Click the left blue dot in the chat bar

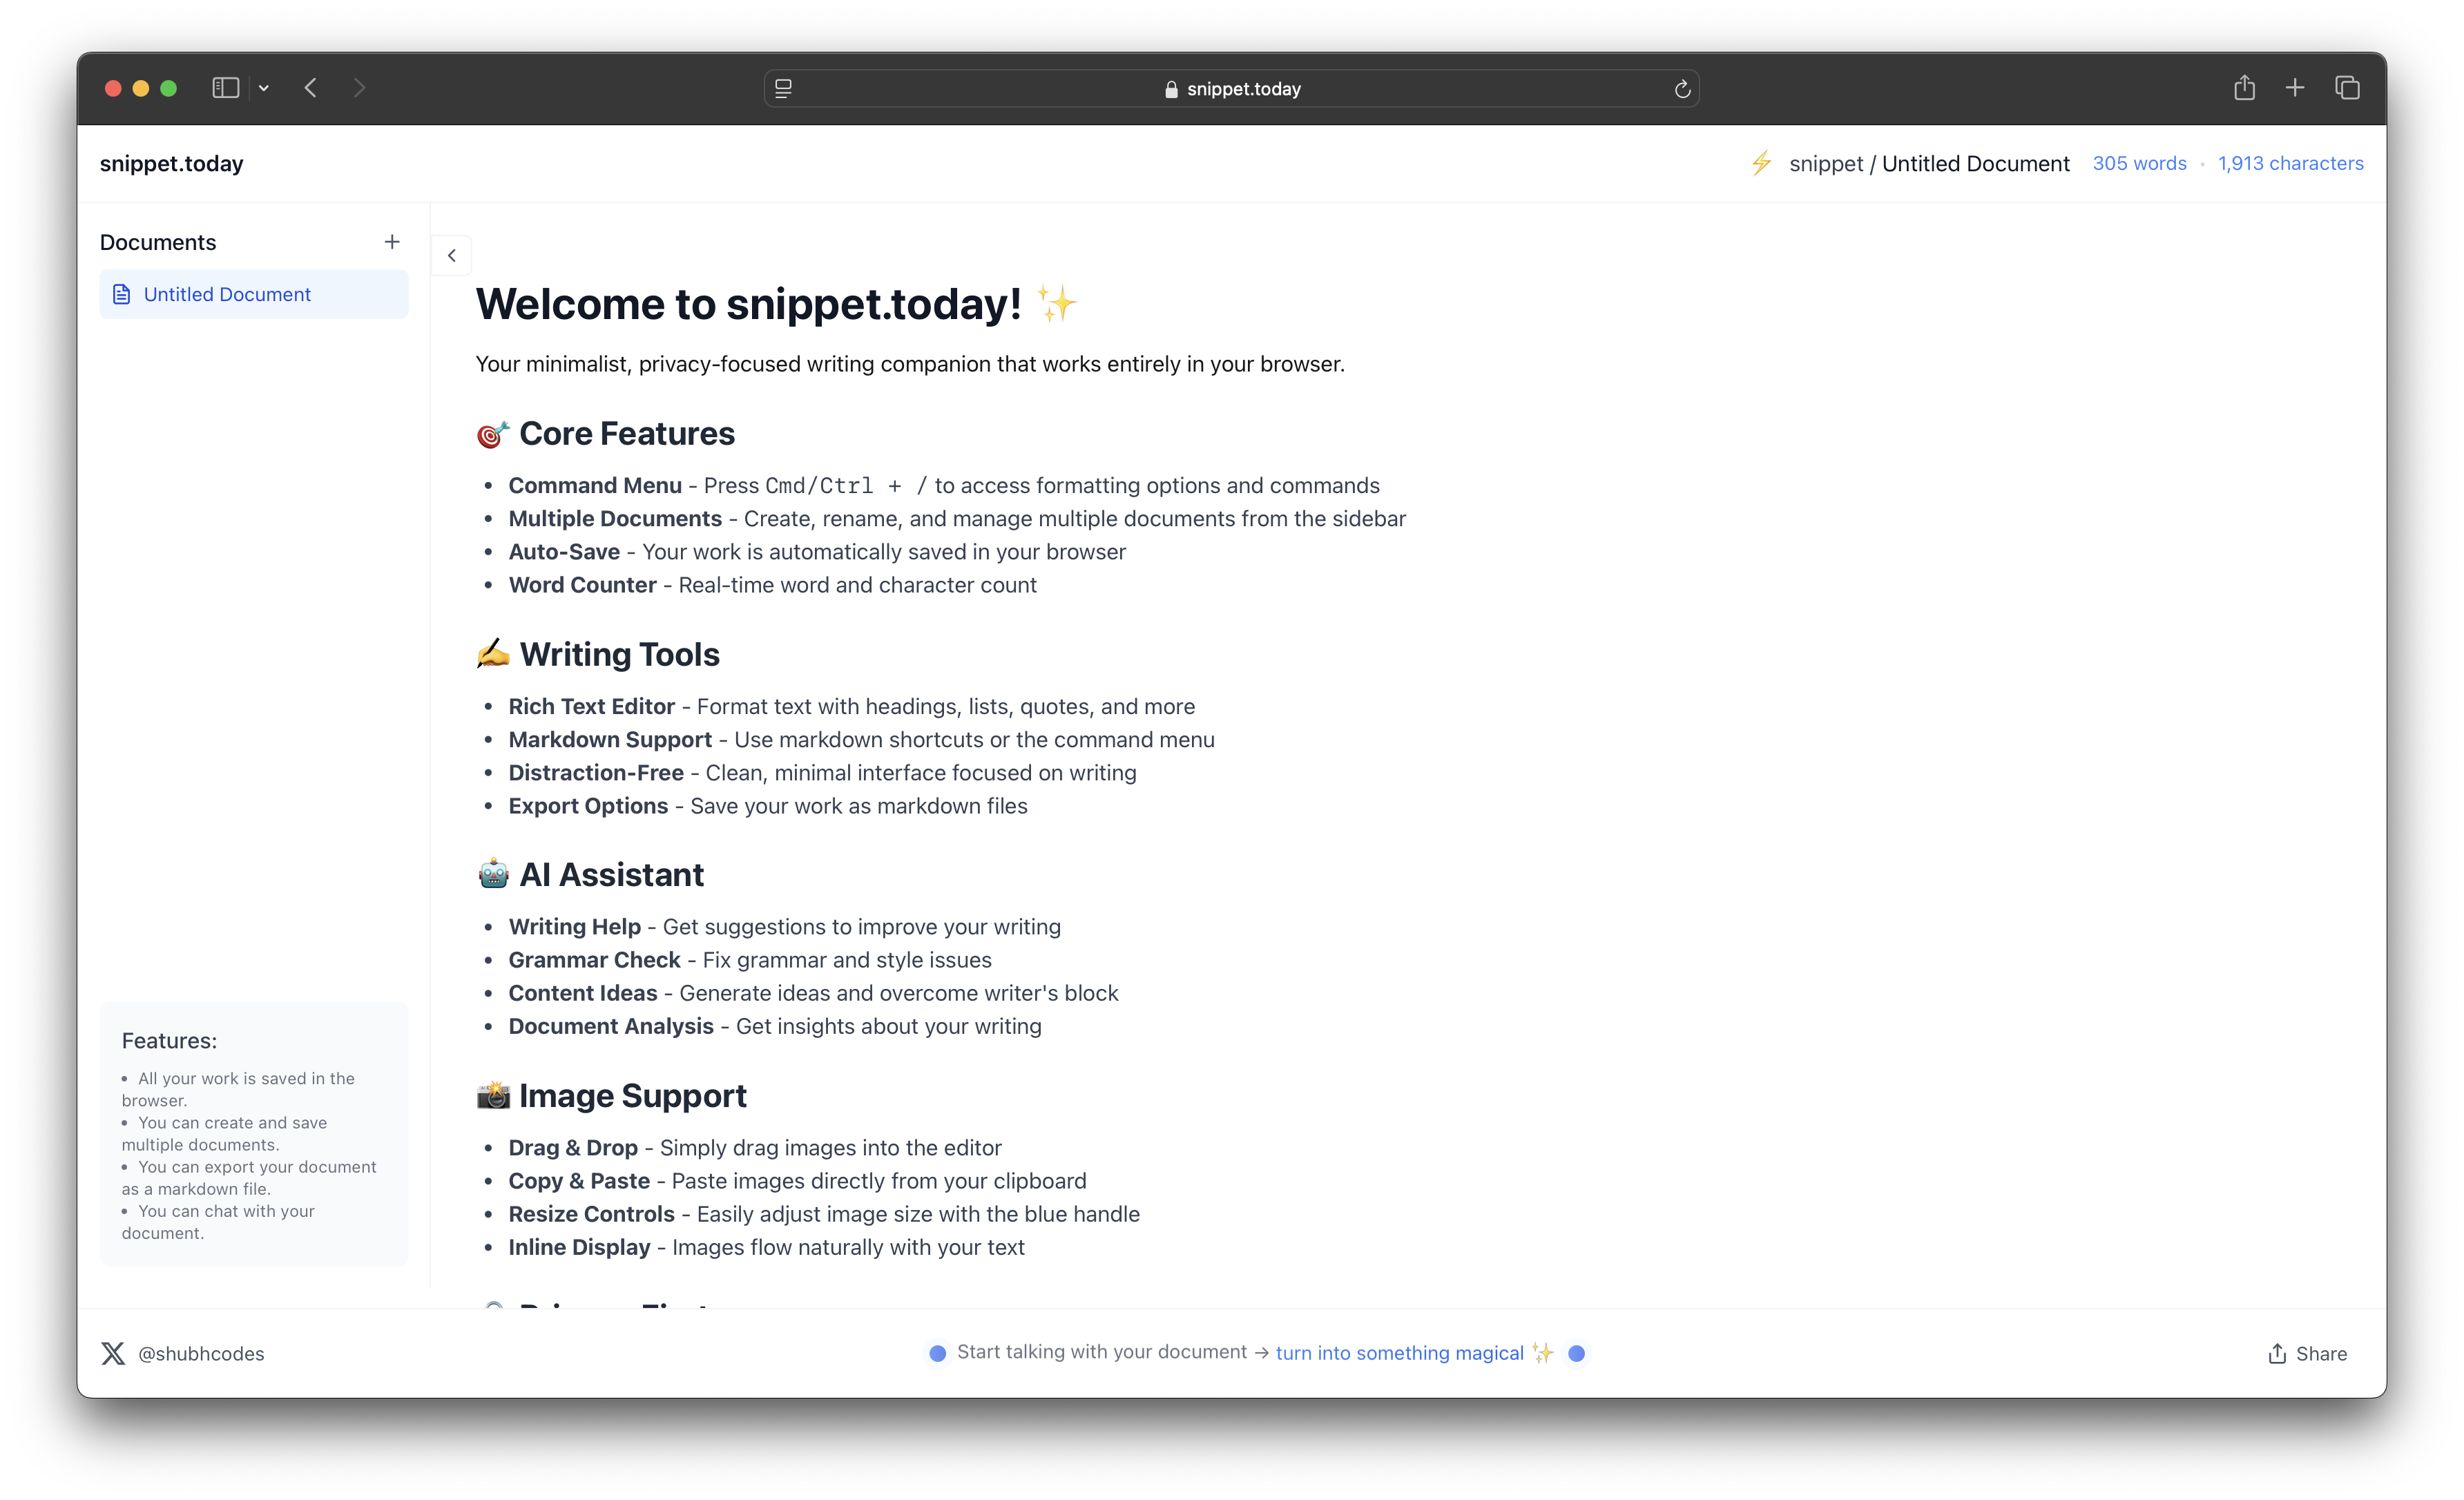937,1353
